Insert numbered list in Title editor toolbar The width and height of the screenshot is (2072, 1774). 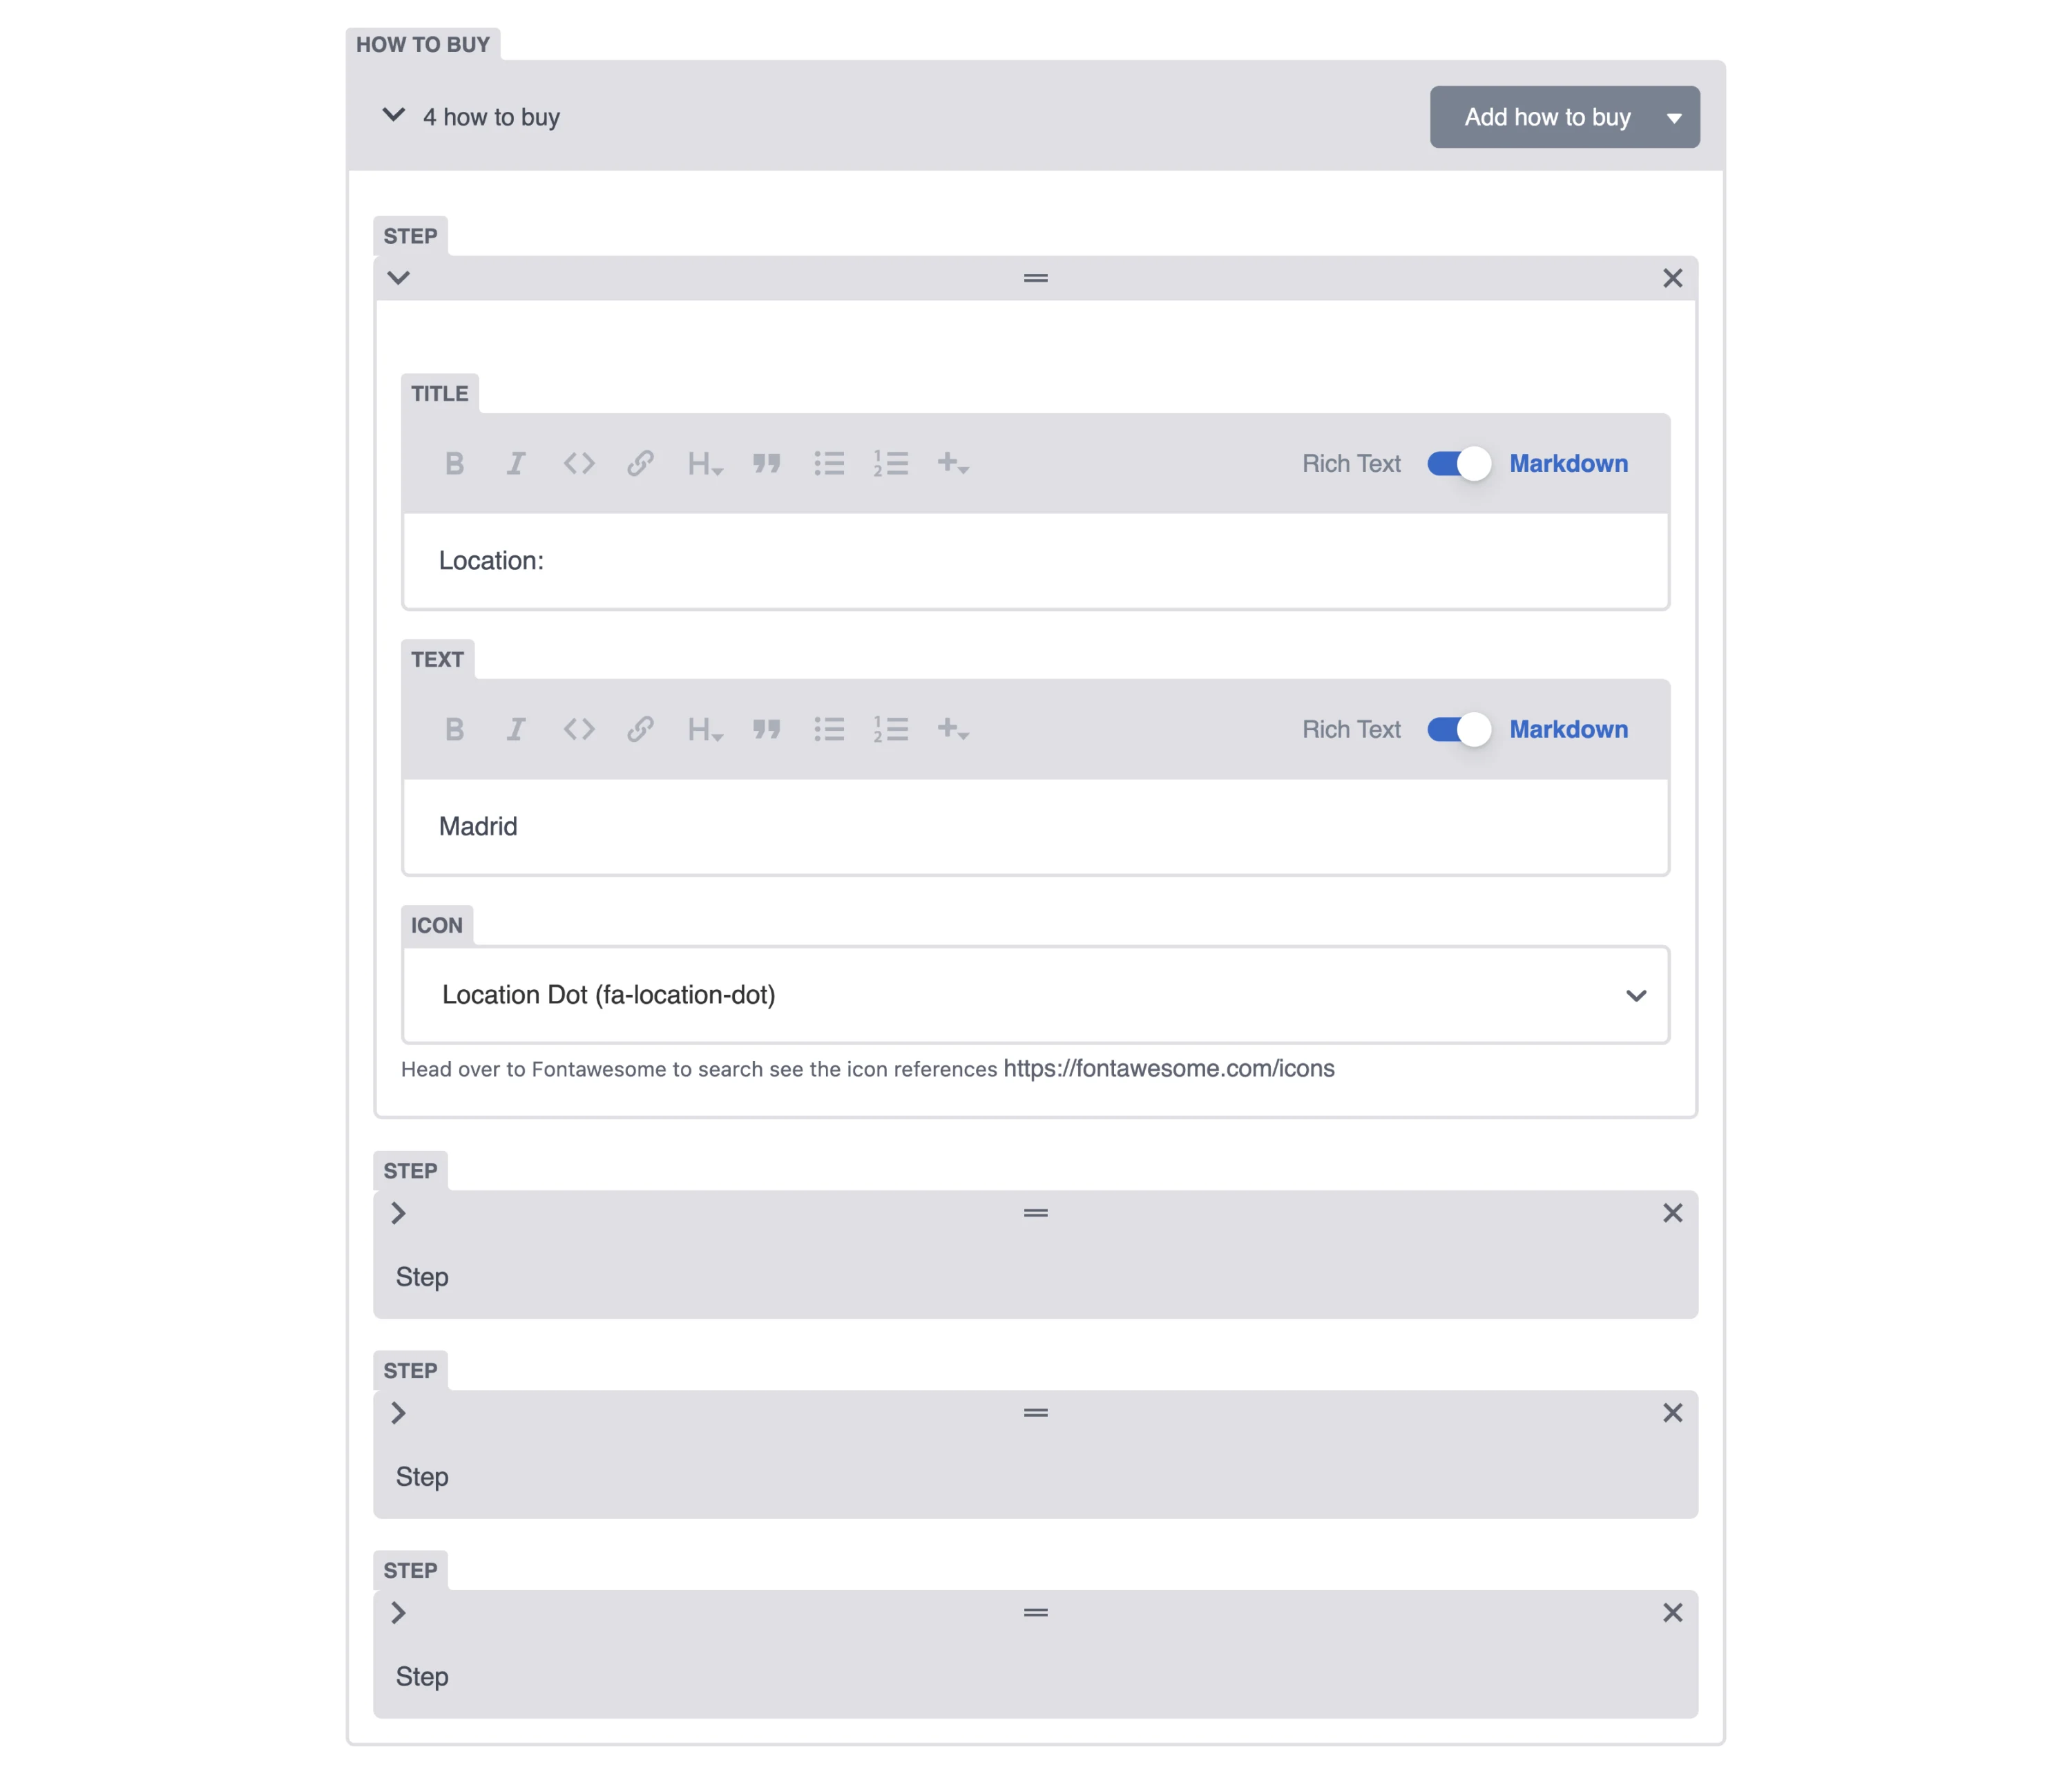[890, 463]
